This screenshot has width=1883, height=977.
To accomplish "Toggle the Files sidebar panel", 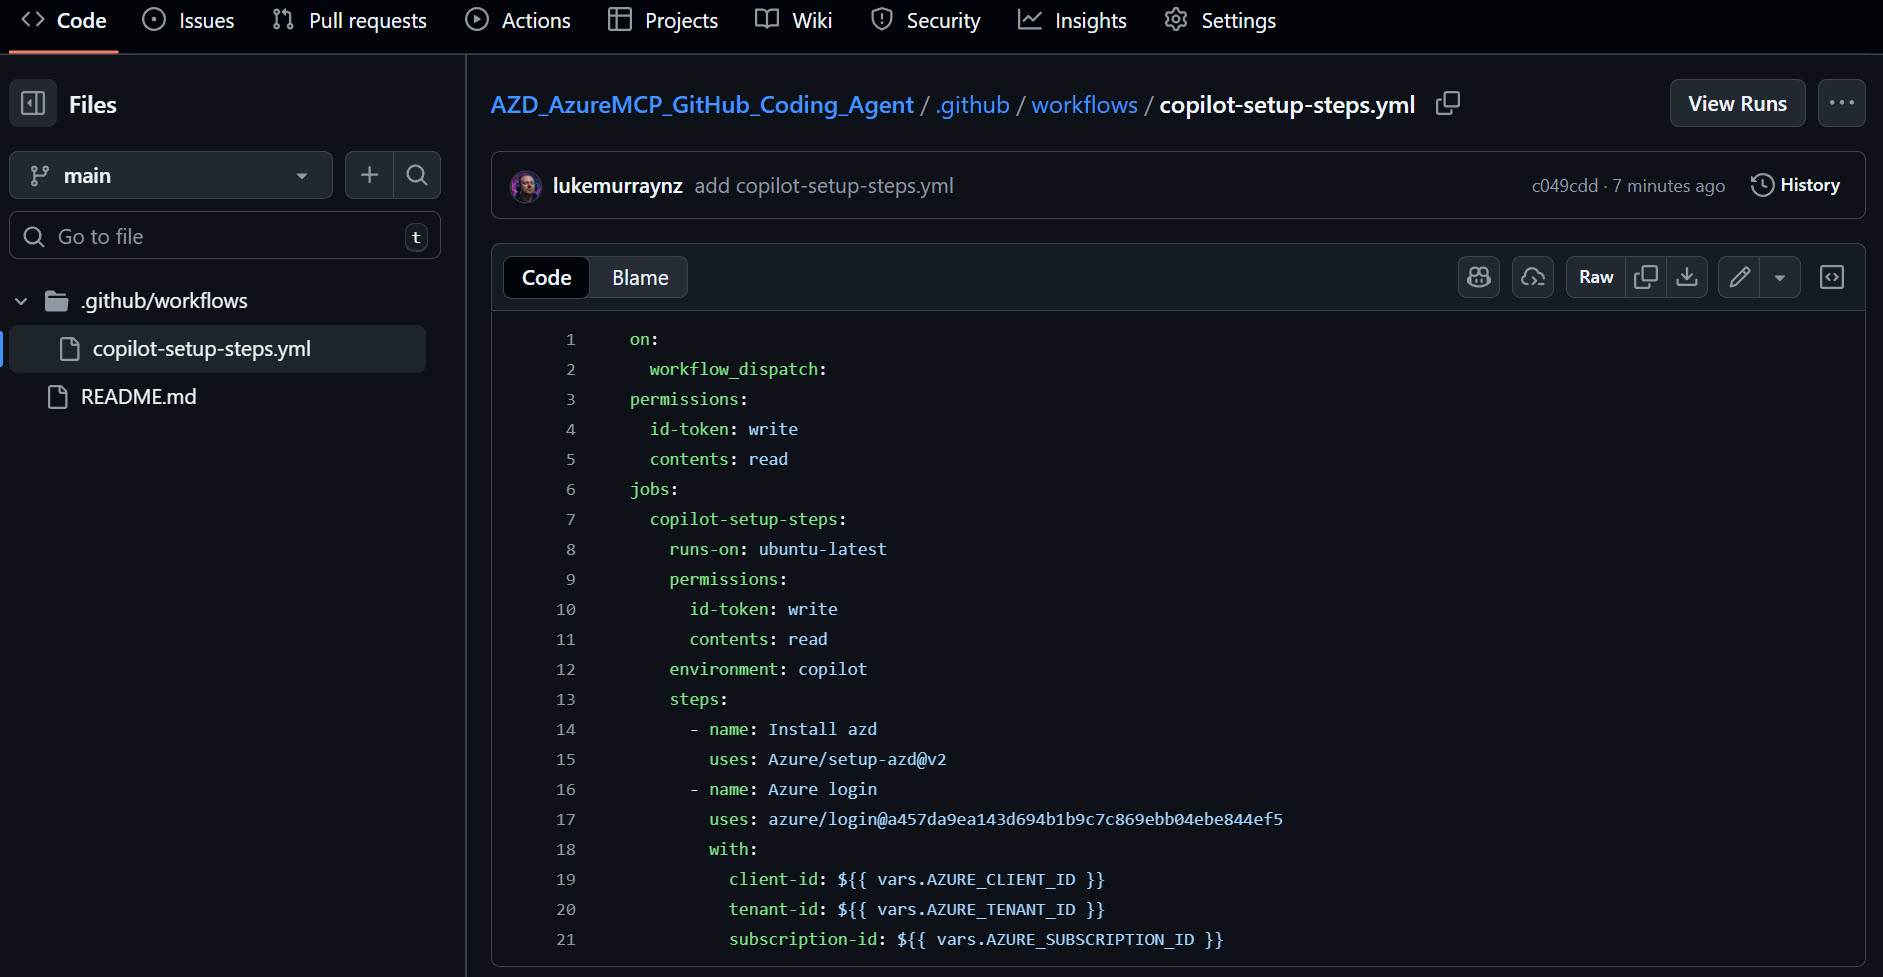I will (x=33, y=103).
